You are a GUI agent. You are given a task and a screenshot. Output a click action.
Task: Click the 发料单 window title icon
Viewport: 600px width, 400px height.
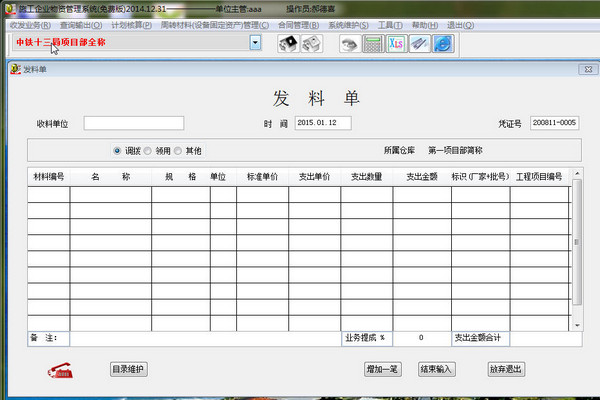[15, 69]
